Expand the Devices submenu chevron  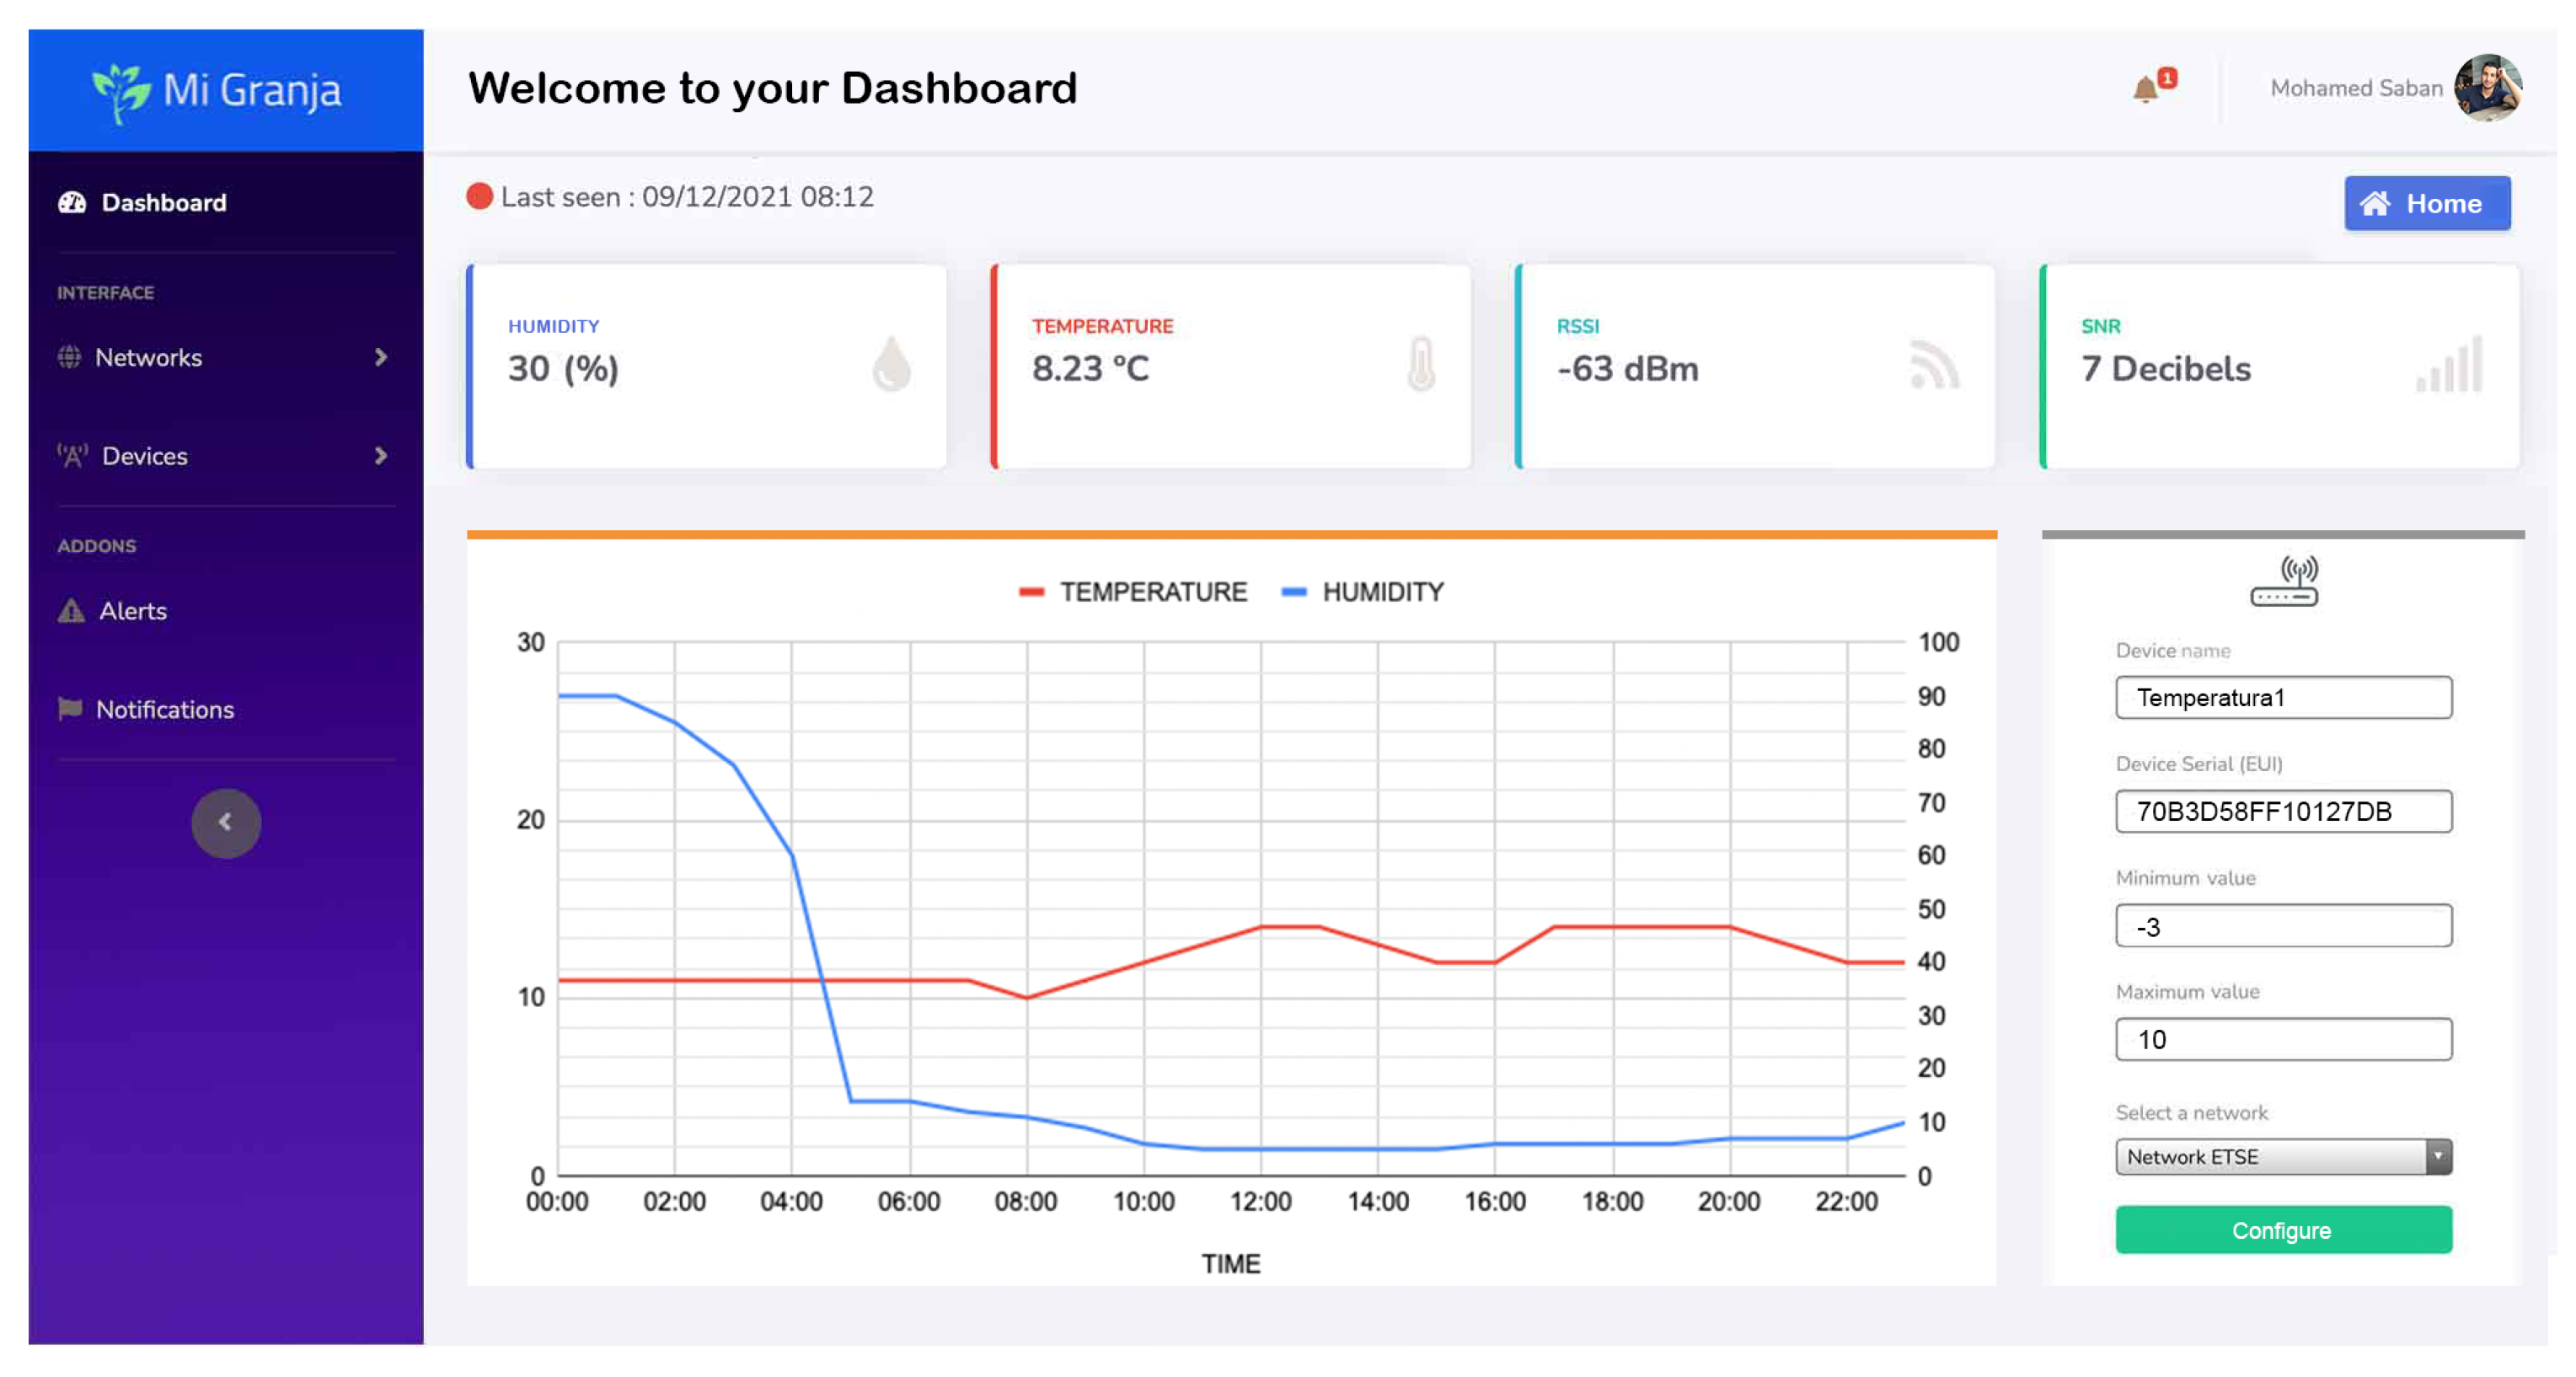pos(381,456)
